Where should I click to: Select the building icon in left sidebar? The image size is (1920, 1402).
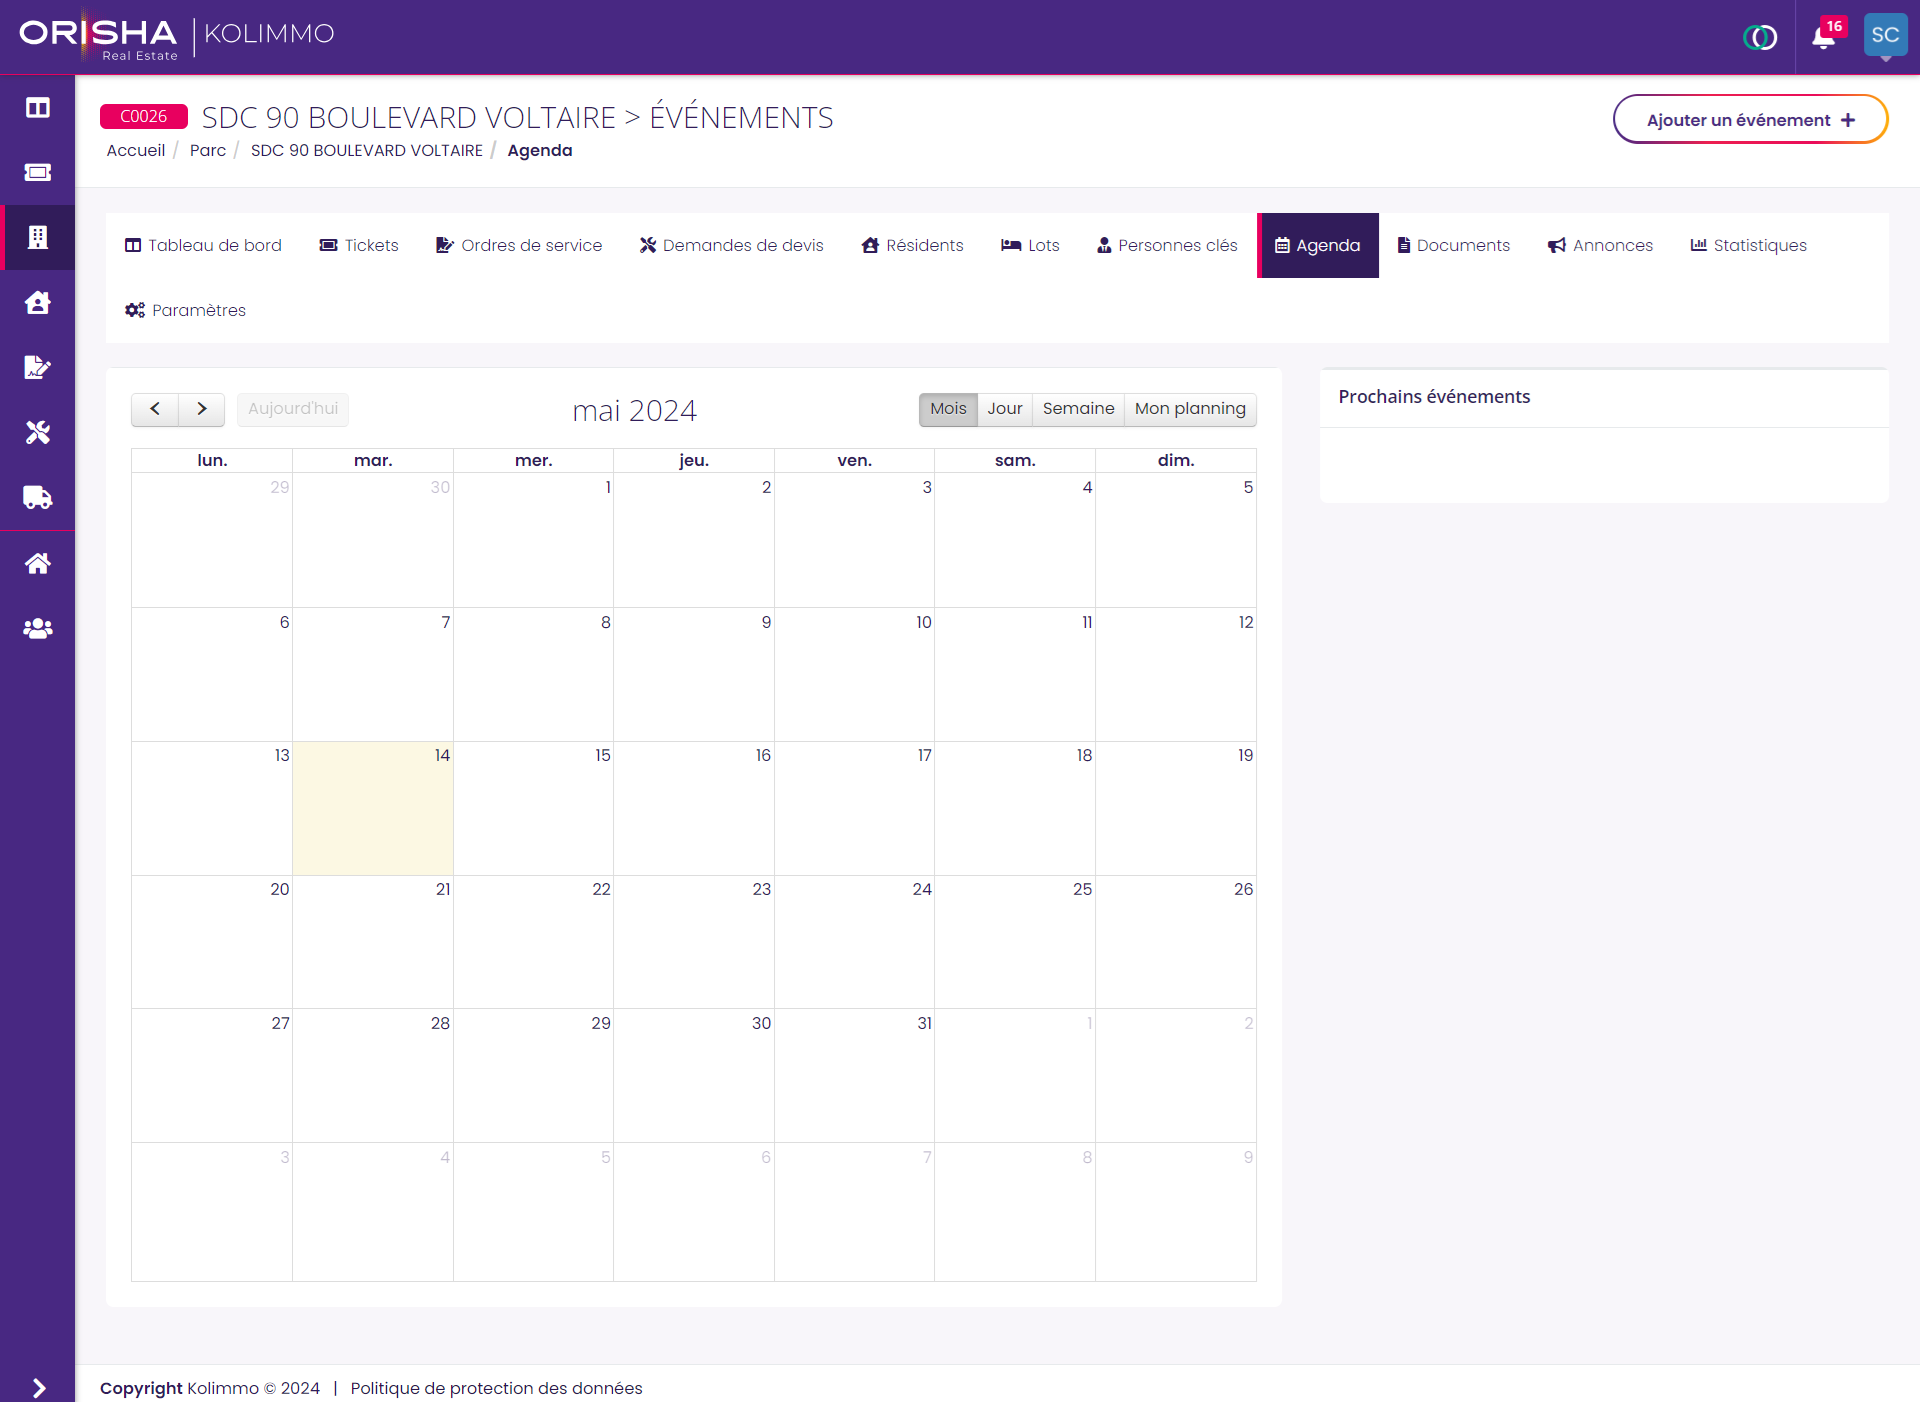38,237
